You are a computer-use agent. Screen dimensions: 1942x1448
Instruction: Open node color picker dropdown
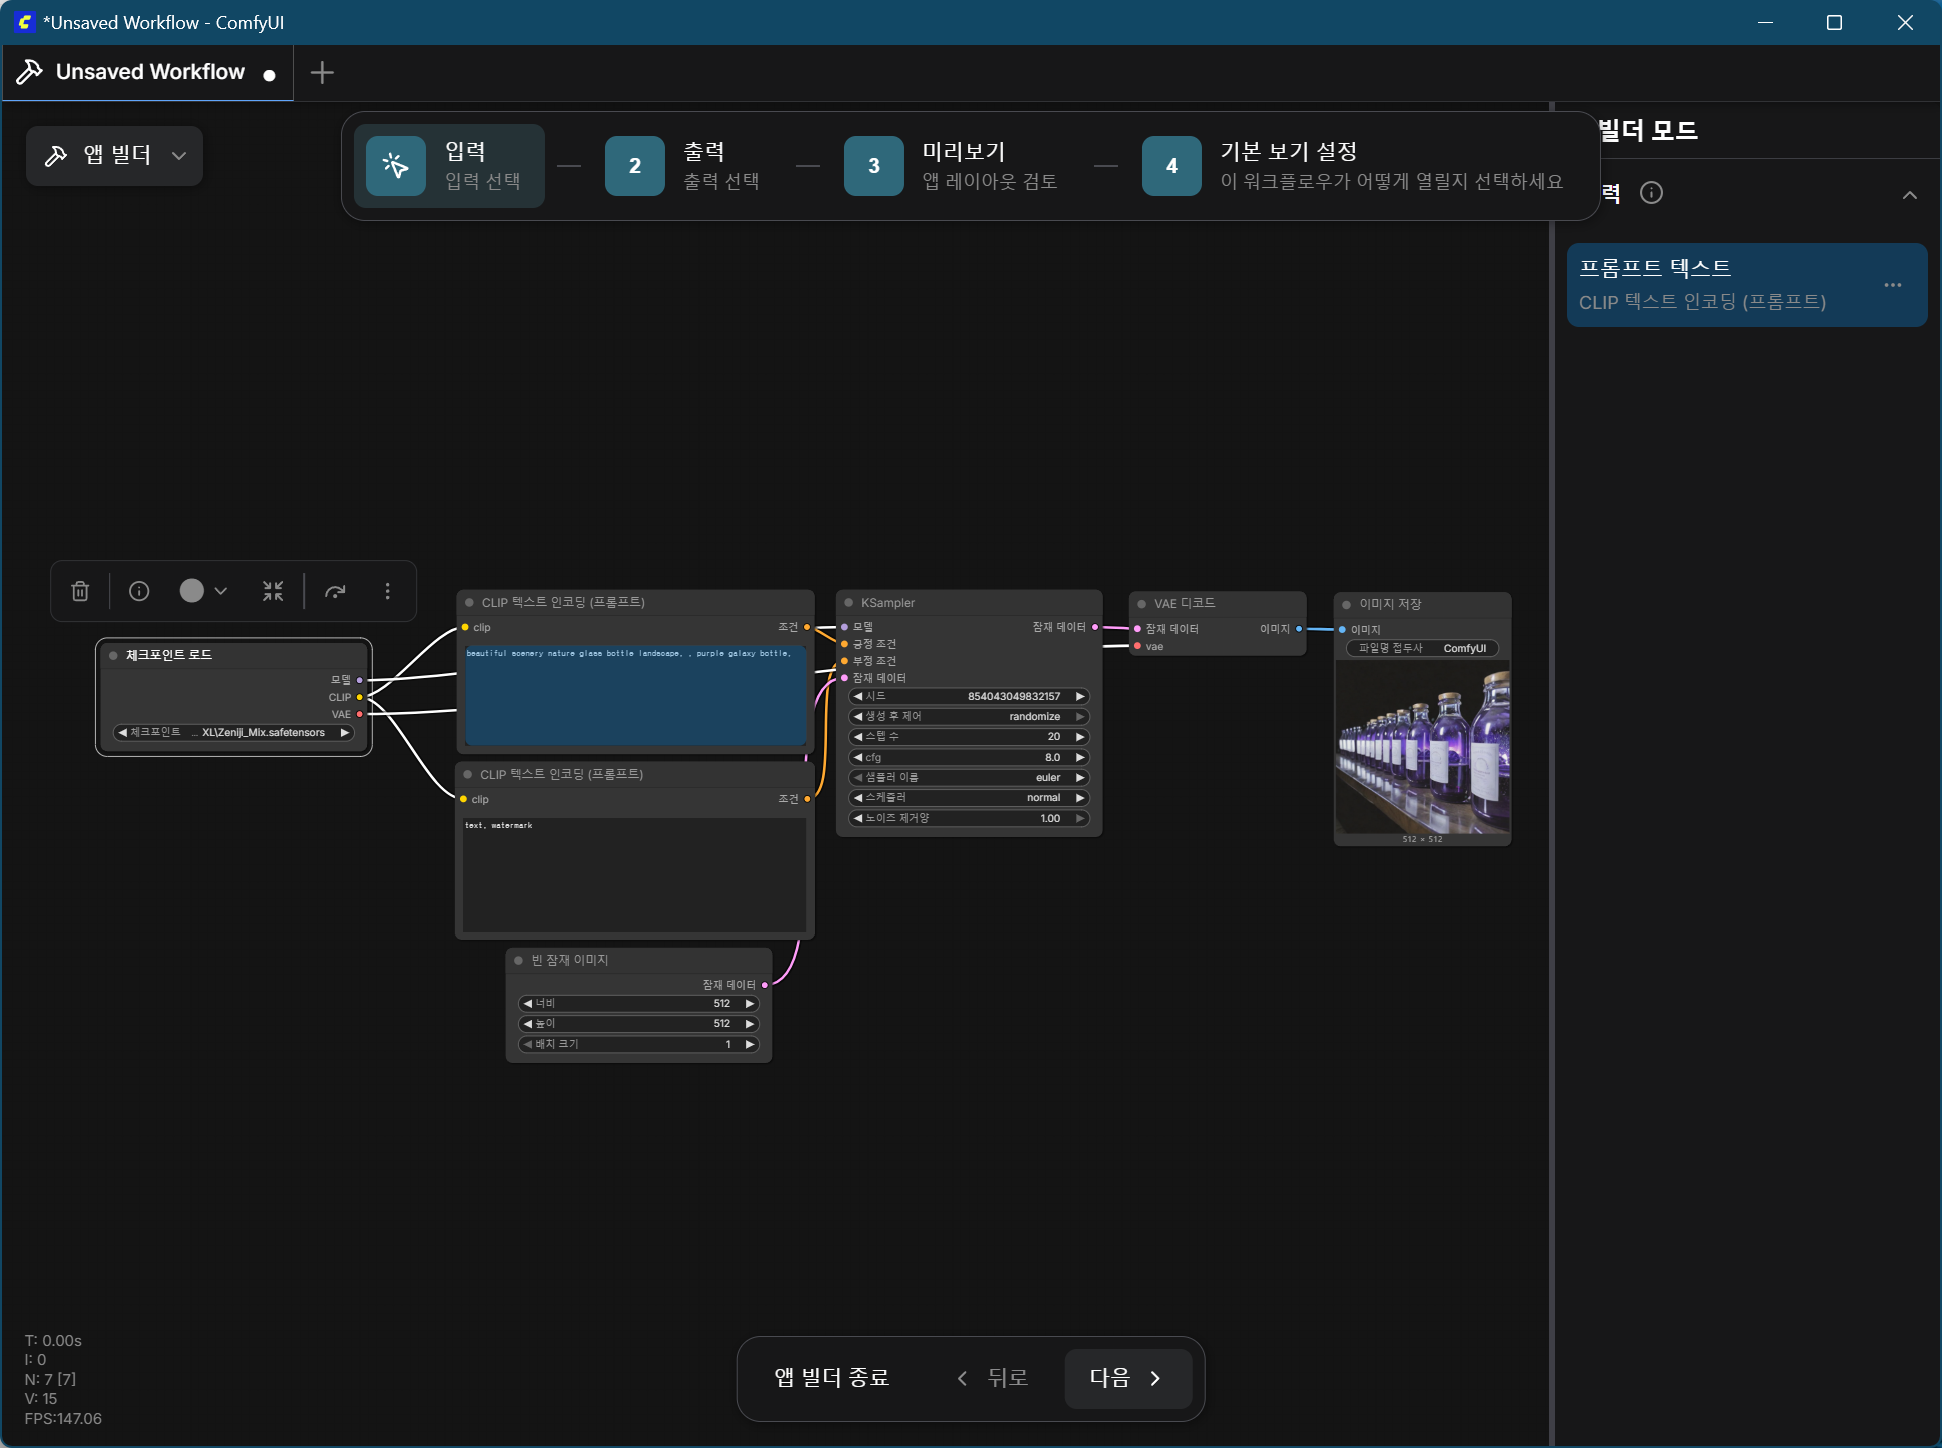(204, 591)
